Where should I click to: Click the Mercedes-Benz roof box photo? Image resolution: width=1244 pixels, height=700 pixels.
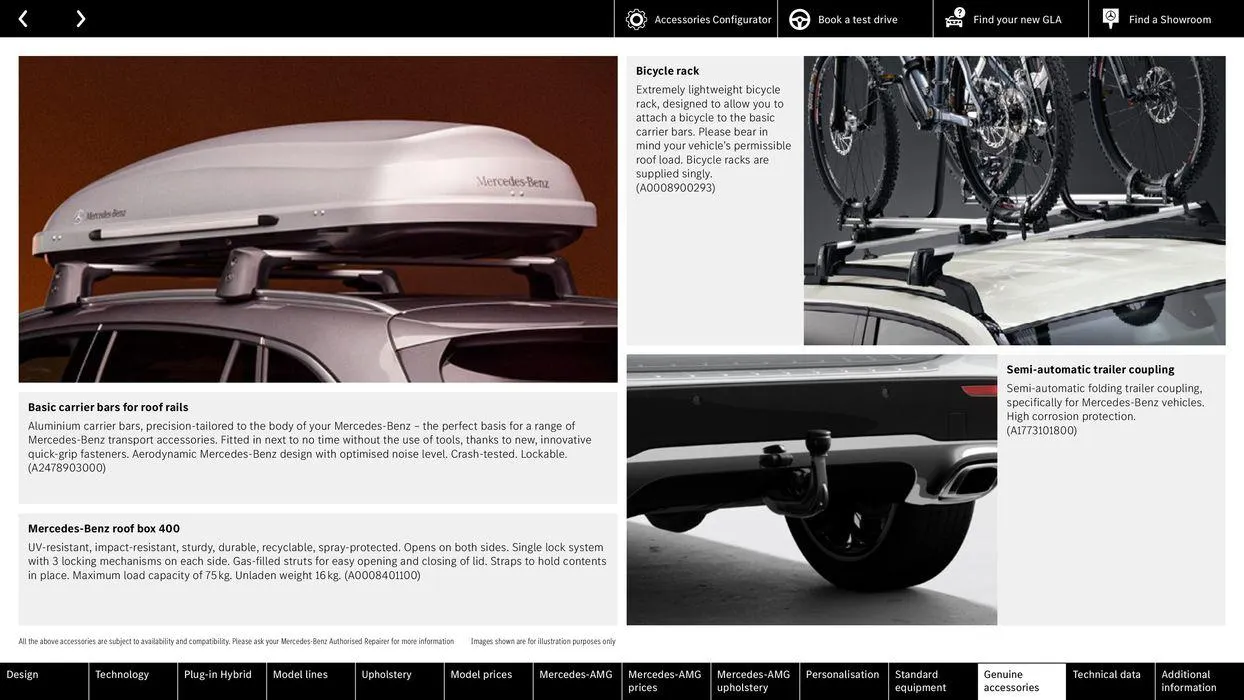[x=318, y=218]
